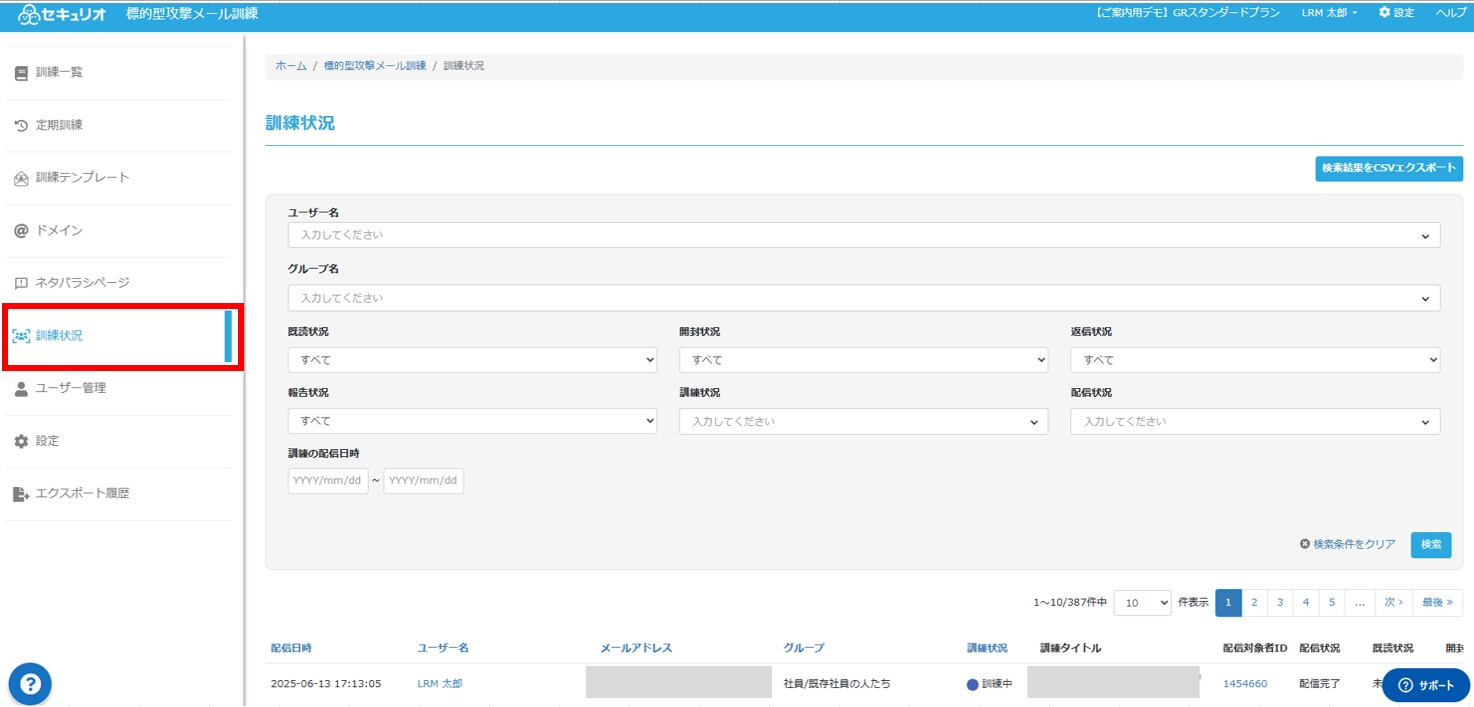Click the 社員/既存社員の人たち group cell
This screenshot has width=1474, height=707.
click(837, 684)
